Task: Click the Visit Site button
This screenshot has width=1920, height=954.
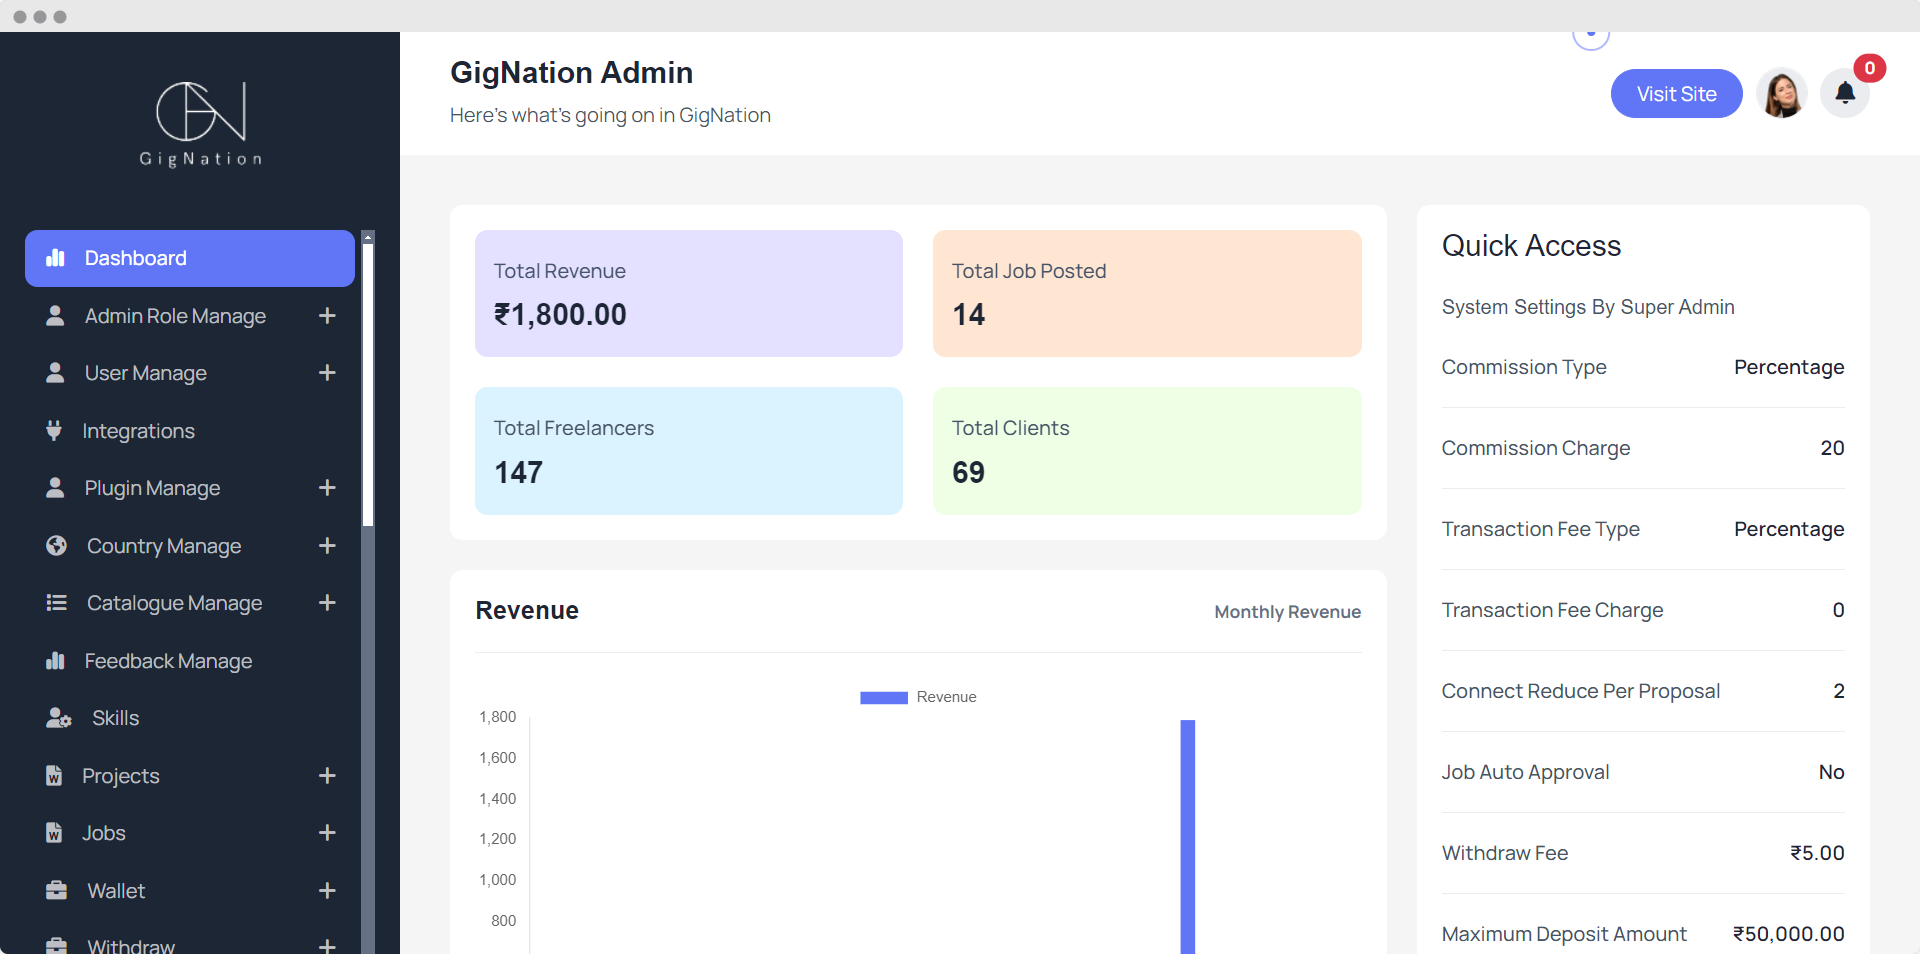Action: [x=1676, y=93]
